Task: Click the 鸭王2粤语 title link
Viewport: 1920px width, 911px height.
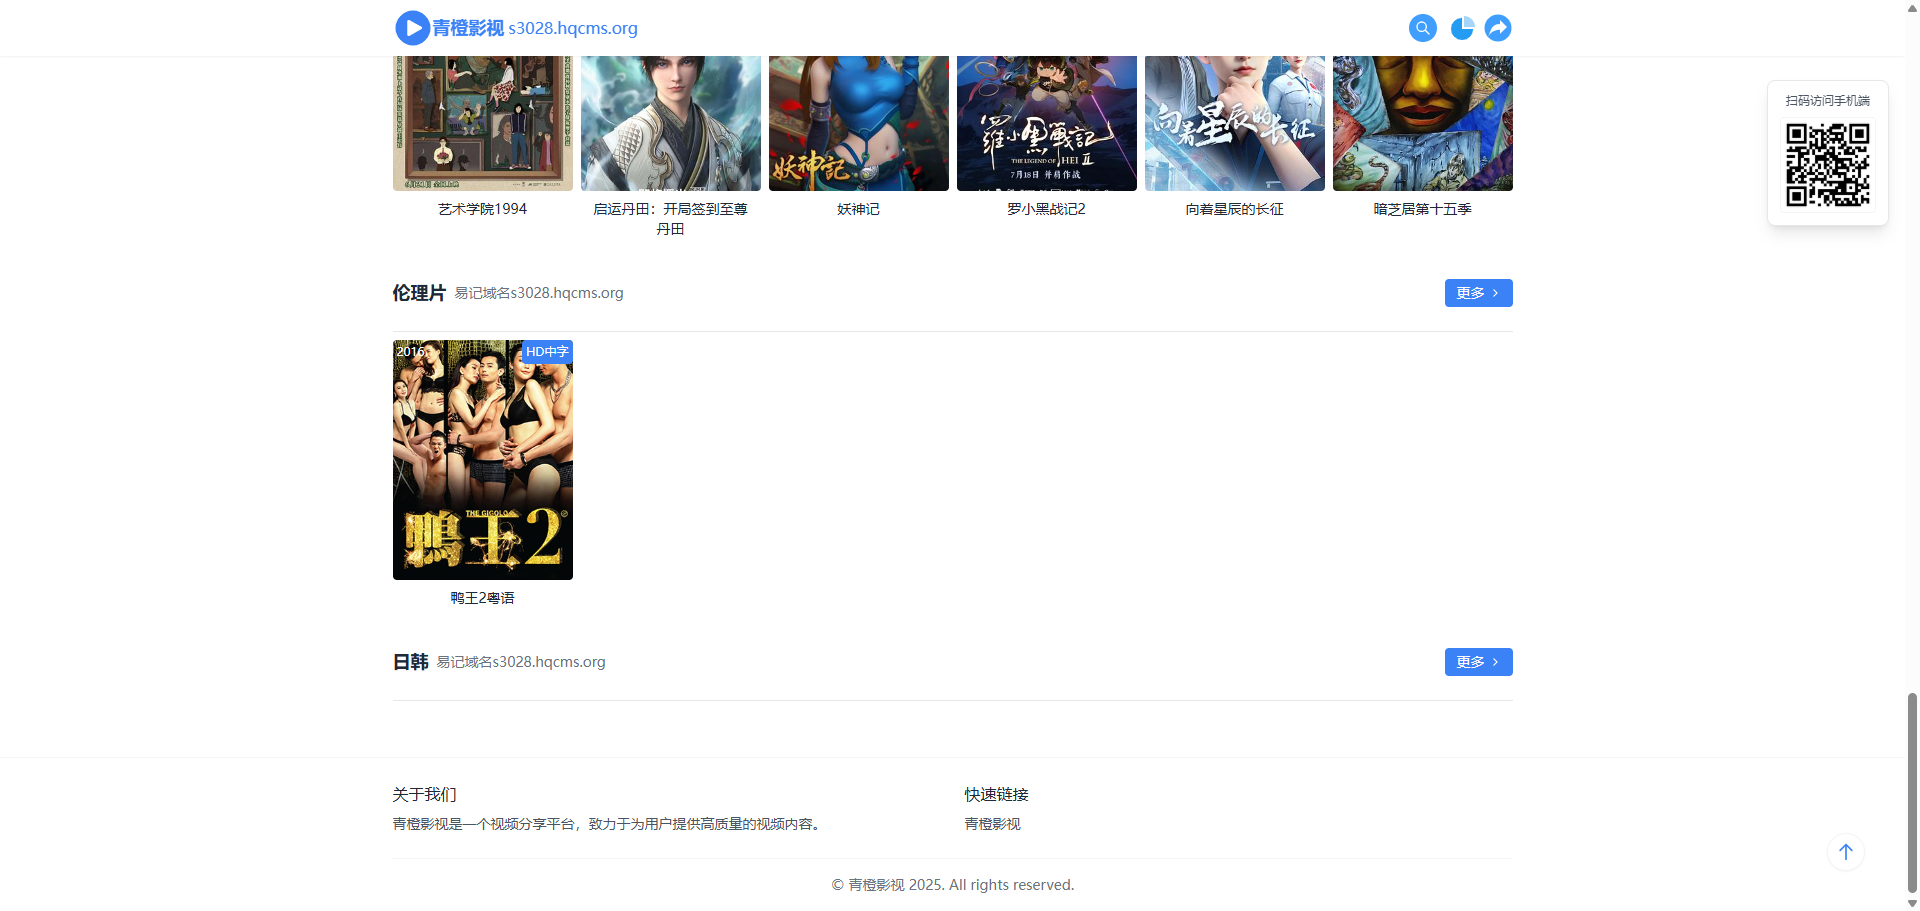Action: [x=482, y=598]
